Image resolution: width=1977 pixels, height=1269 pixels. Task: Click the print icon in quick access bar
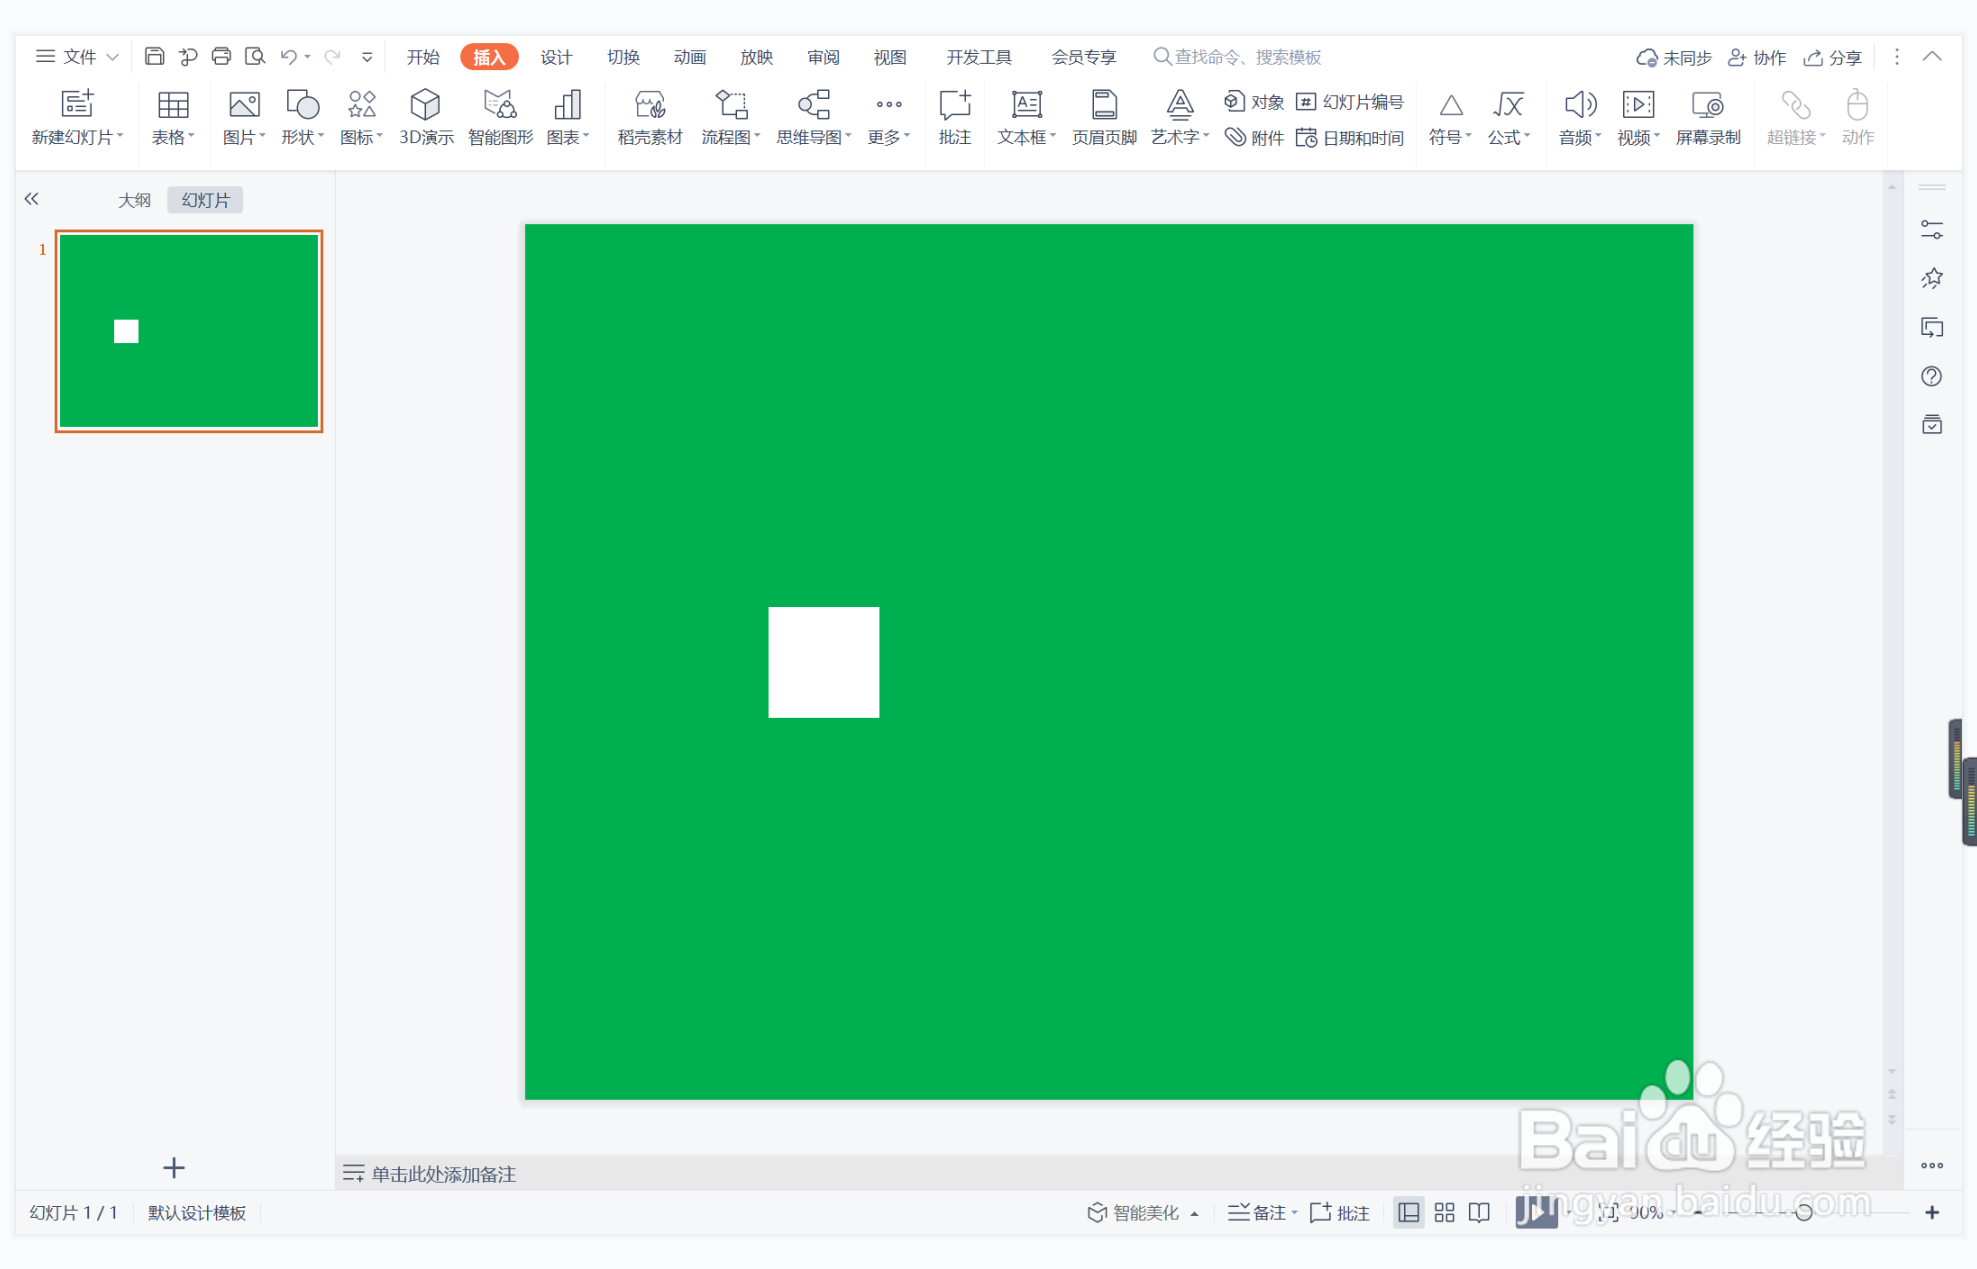221,57
